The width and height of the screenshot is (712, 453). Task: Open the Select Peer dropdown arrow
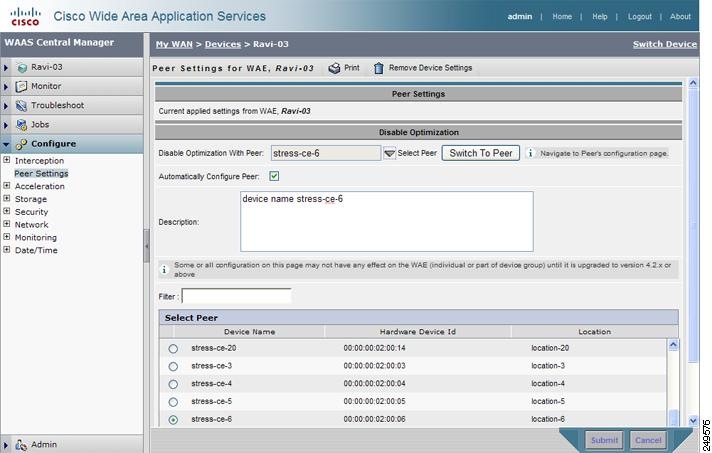tap(390, 153)
